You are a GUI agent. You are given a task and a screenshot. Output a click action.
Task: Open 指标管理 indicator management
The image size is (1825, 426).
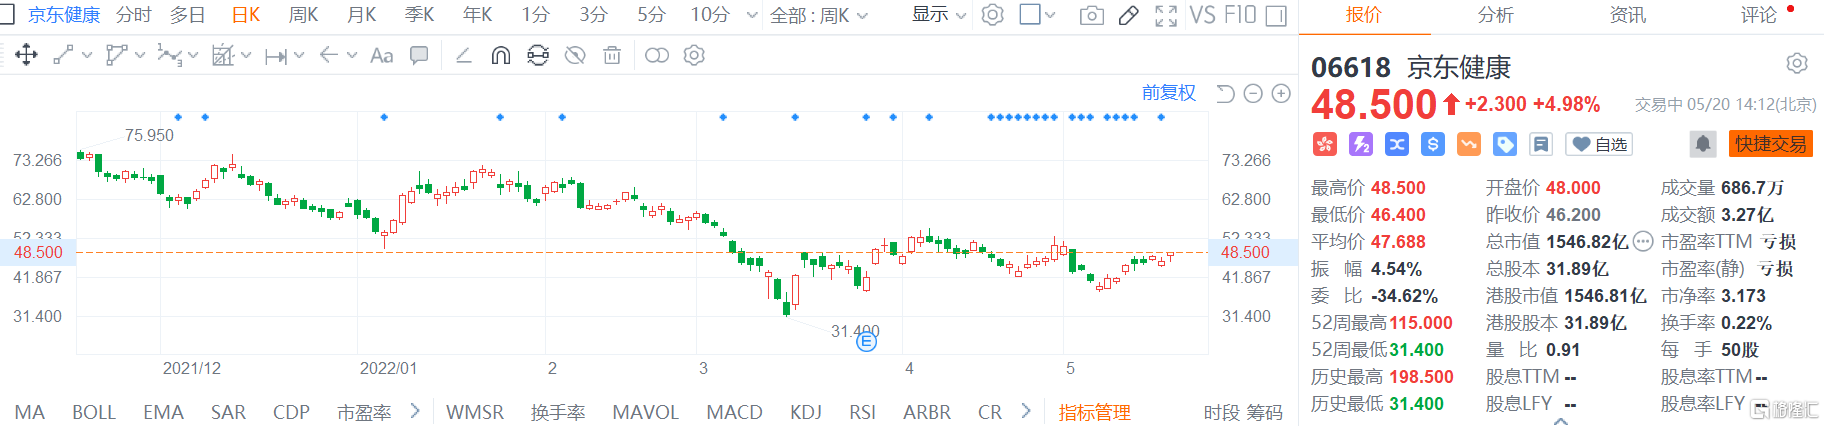coord(1094,412)
